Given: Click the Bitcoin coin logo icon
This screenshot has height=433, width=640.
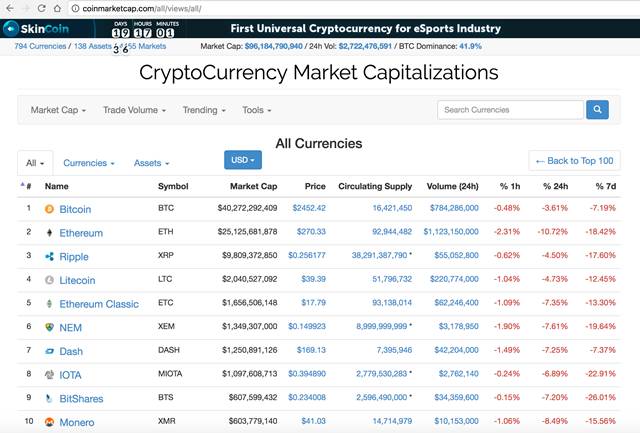Looking at the screenshot, I should tap(49, 209).
